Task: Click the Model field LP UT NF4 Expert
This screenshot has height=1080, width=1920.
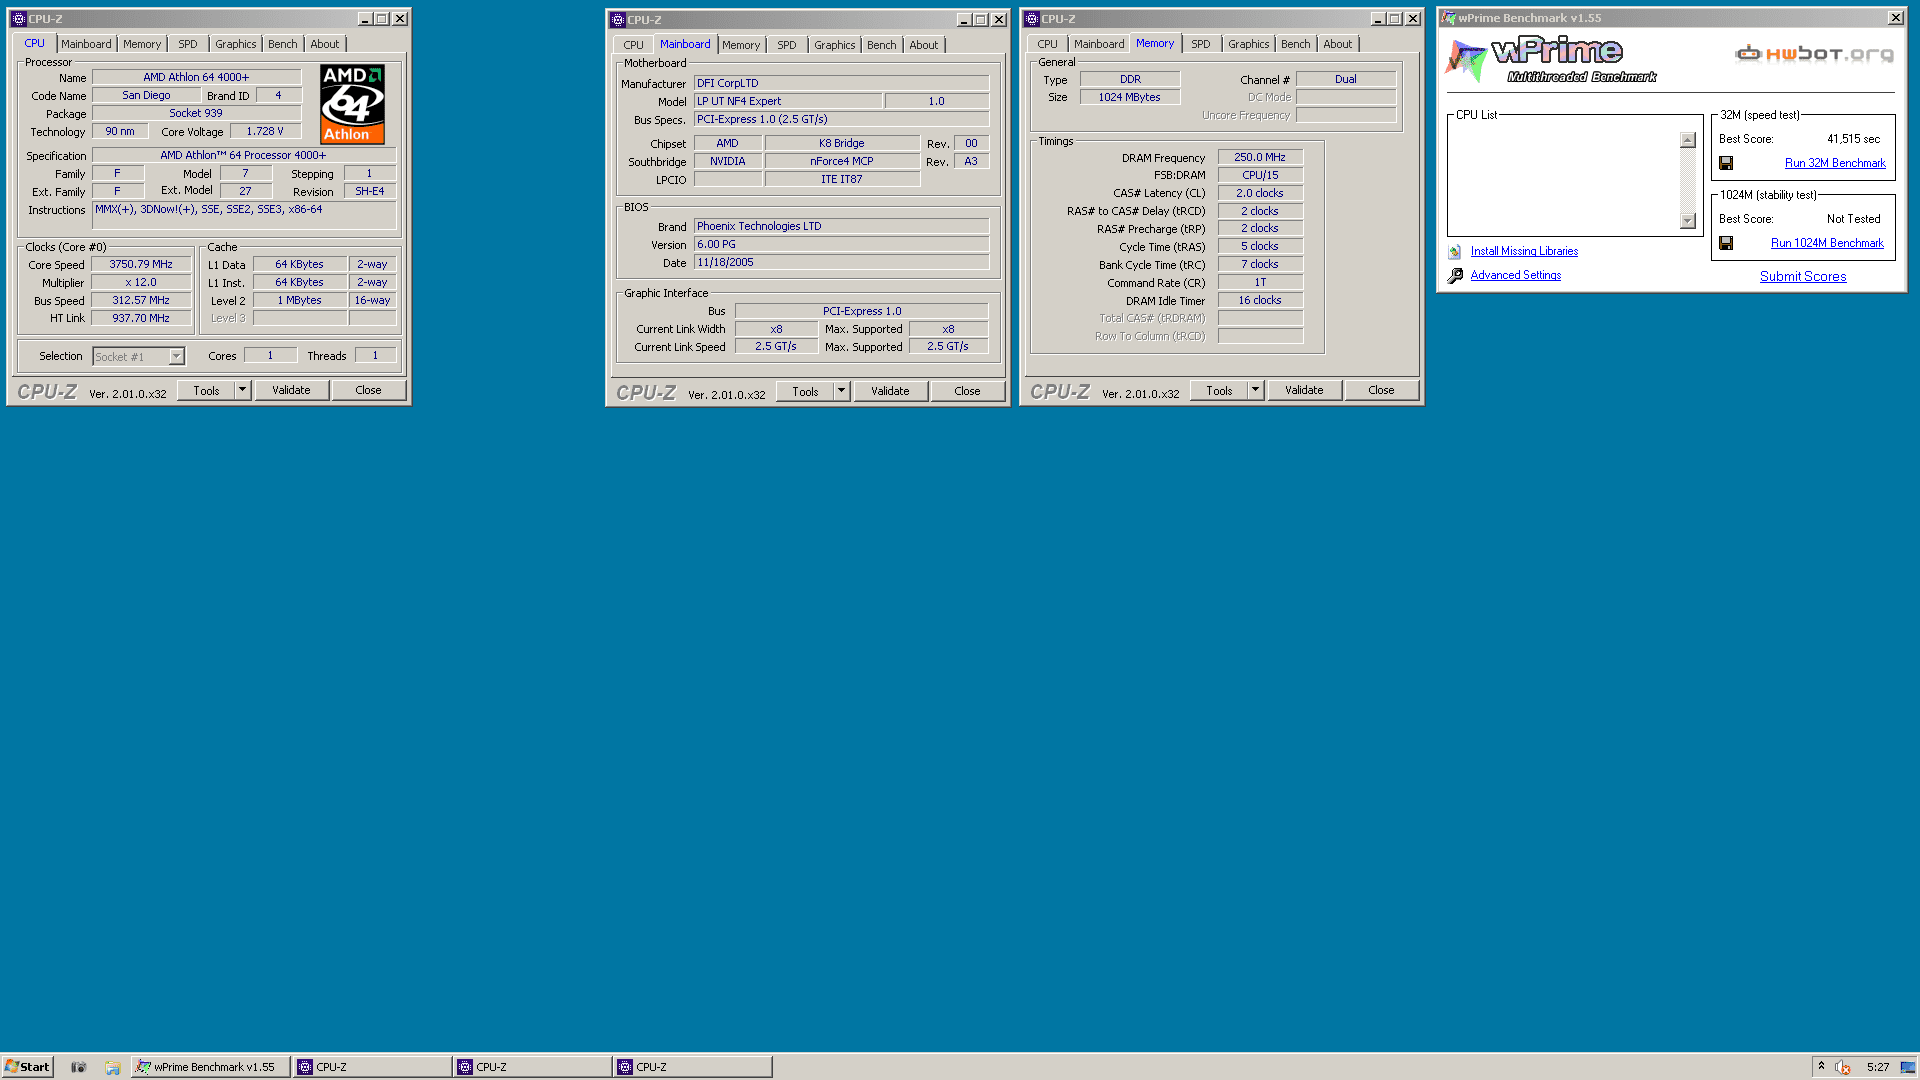Action: [788, 102]
